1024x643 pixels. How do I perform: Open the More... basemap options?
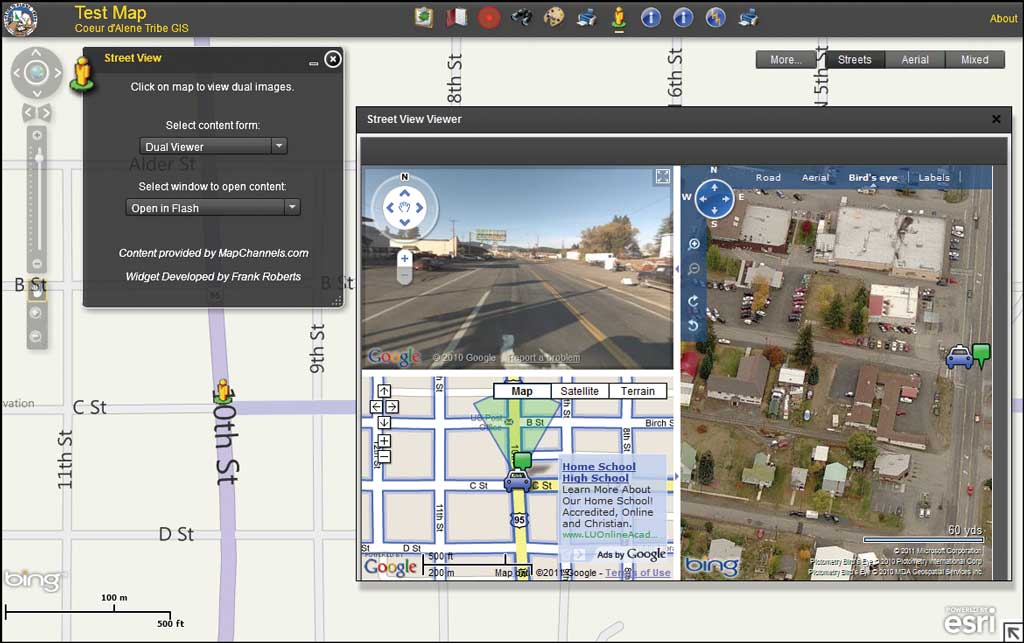(785, 60)
